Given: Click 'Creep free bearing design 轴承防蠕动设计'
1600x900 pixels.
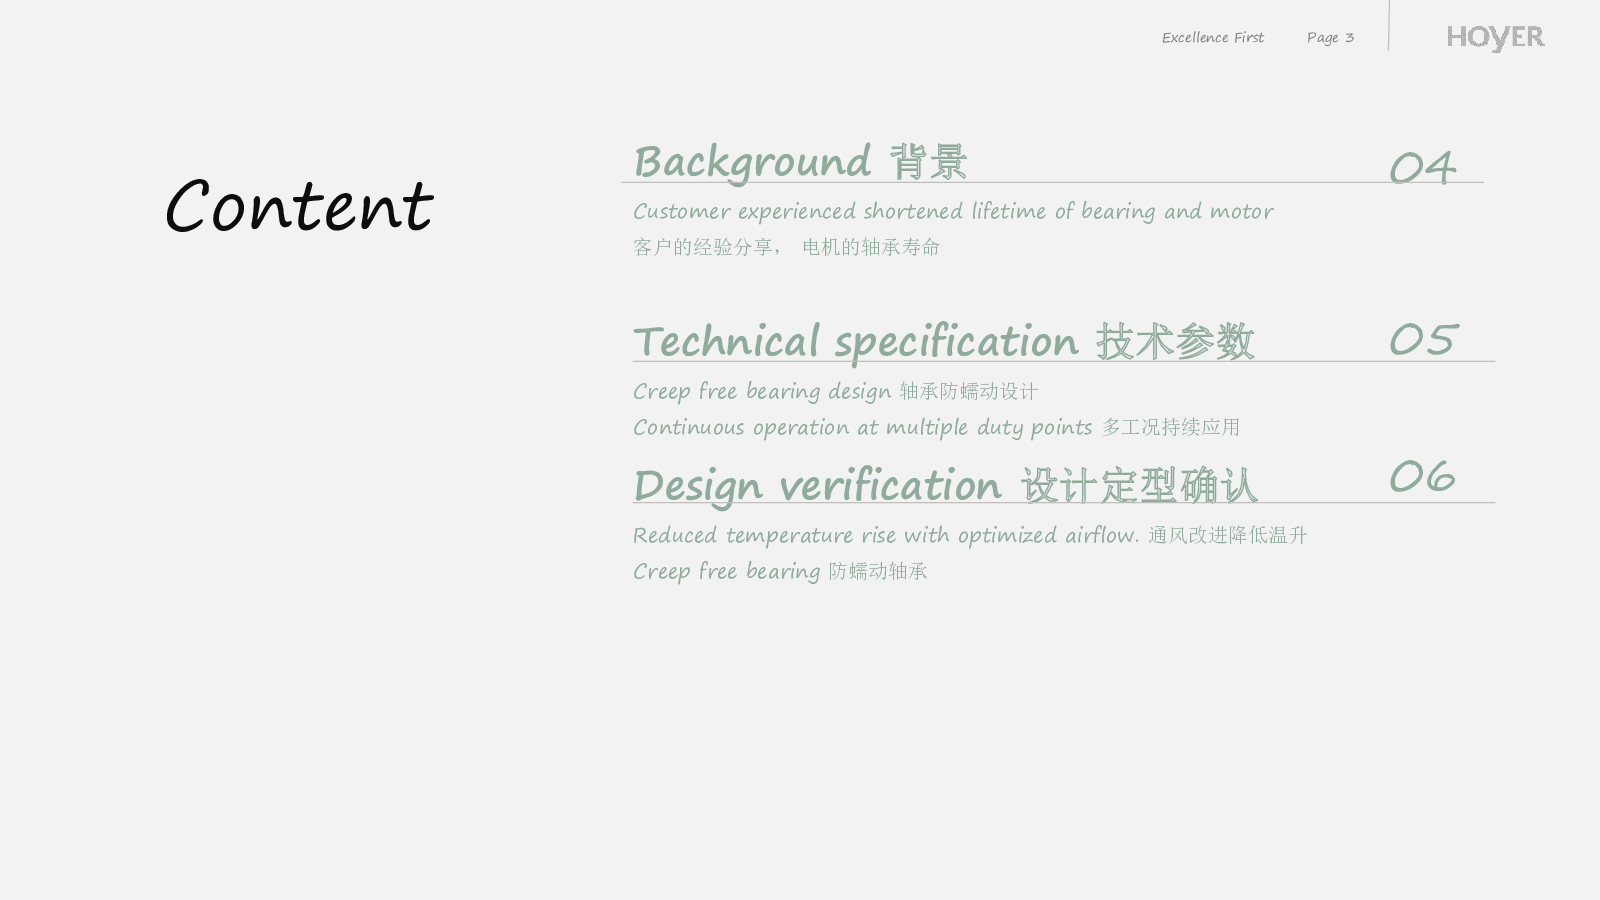Looking at the screenshot, I should pos(835,391).
